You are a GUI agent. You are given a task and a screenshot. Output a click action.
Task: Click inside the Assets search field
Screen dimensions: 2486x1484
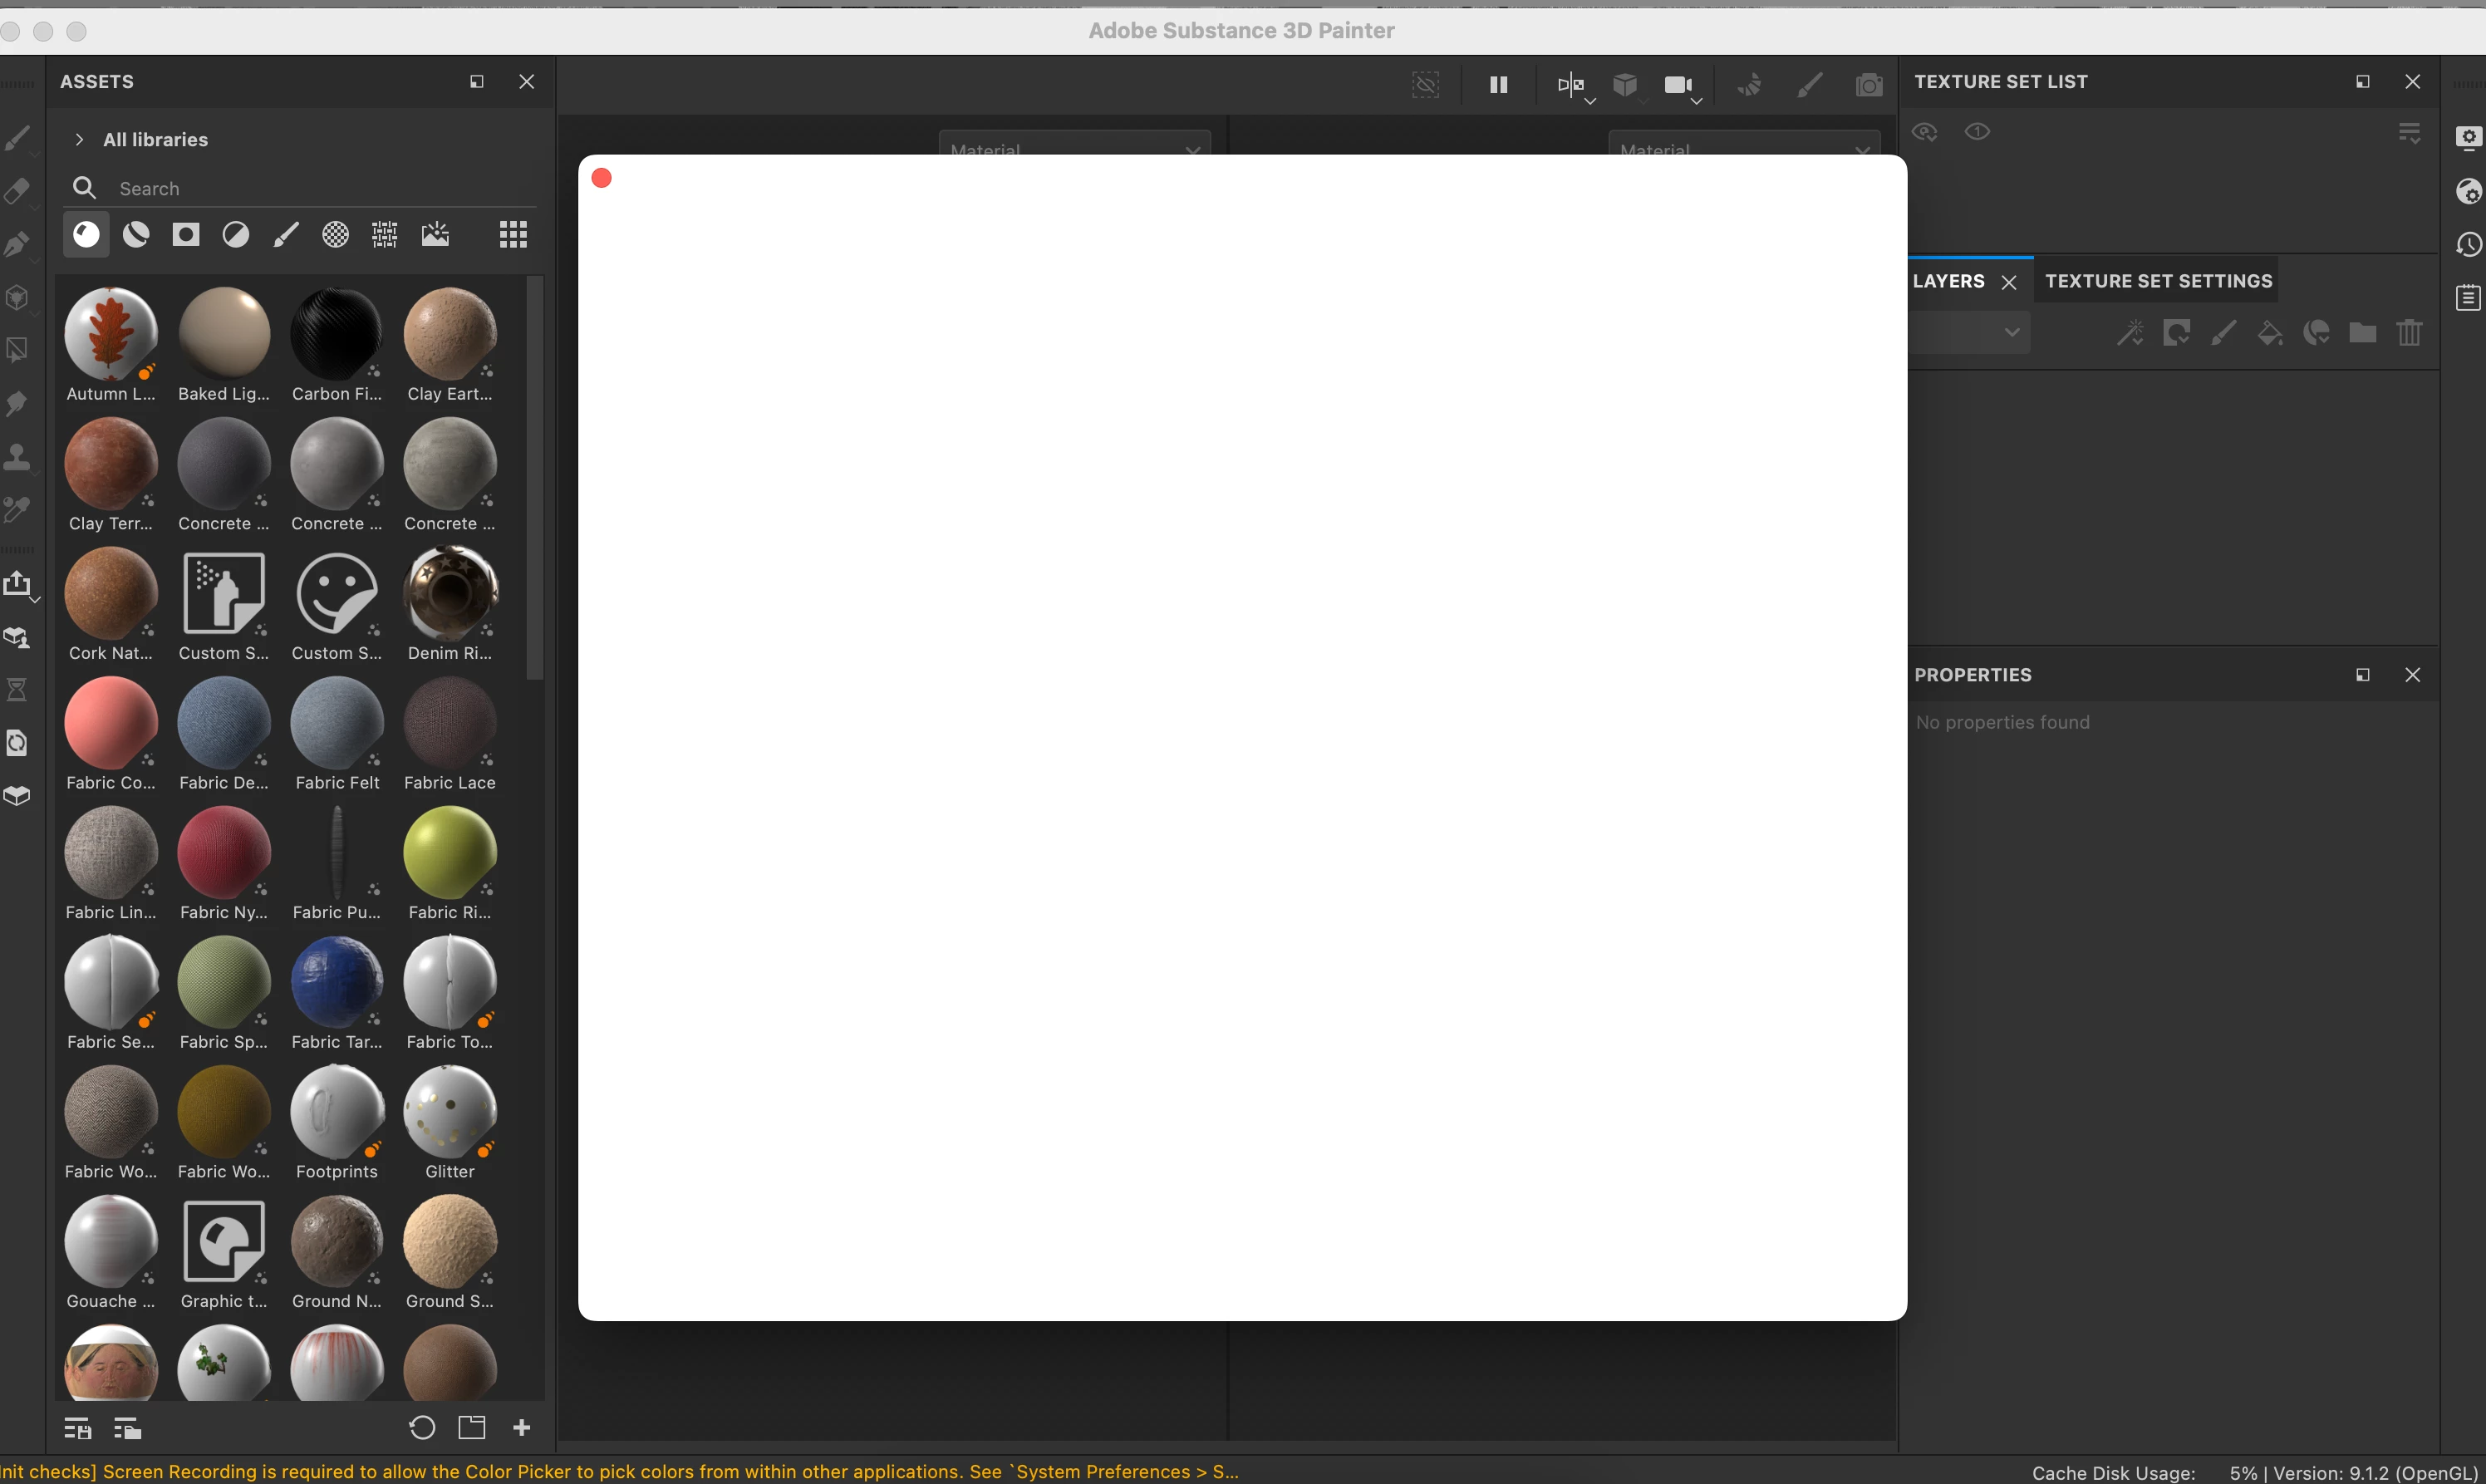pyautogui.click(x=300, y=189)
